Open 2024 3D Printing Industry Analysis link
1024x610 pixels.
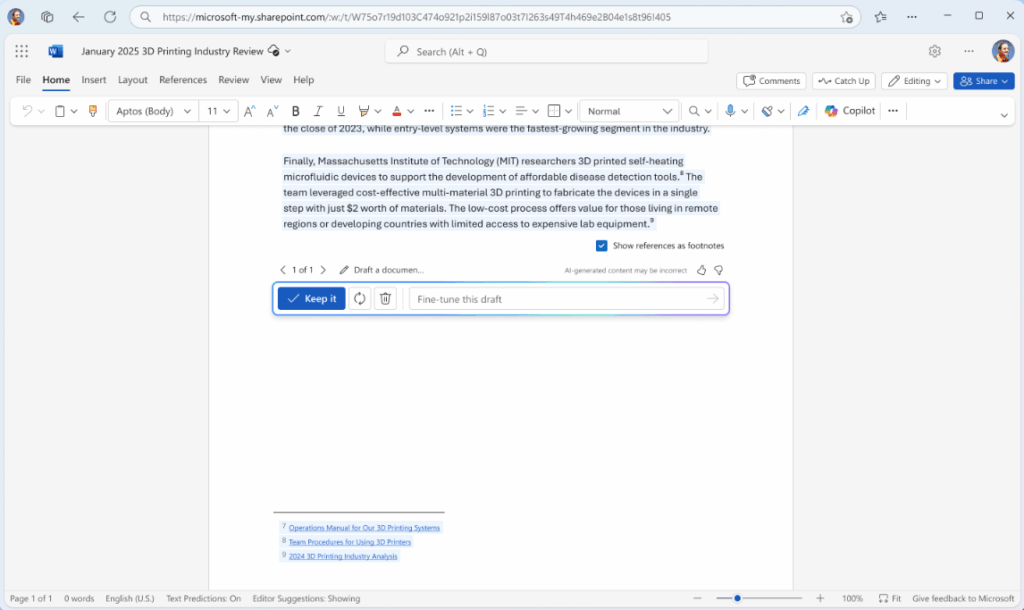[x=343, y=556]
